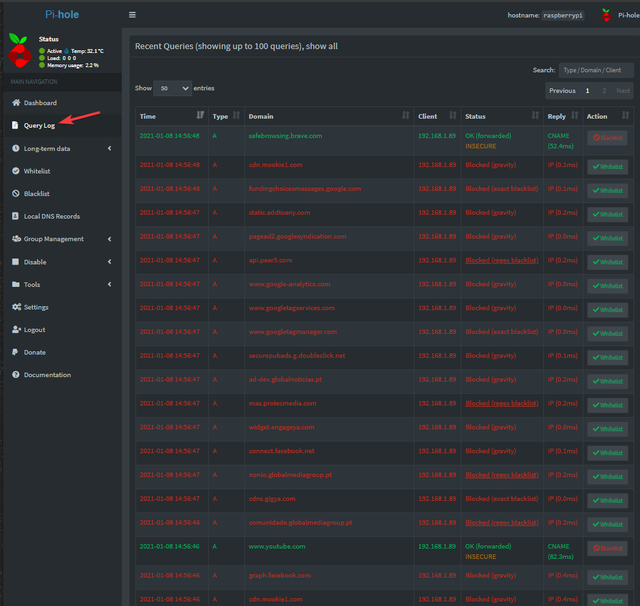Click hostname raspberrypi in header
Image resolution: width=640 pixels, height=606 pixels.
point(563,16)
